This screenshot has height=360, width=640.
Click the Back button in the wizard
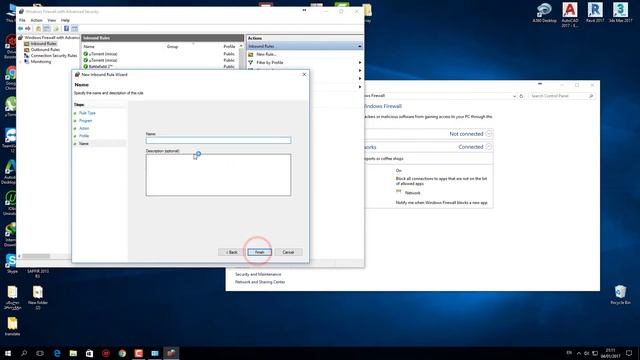point(231,252)
